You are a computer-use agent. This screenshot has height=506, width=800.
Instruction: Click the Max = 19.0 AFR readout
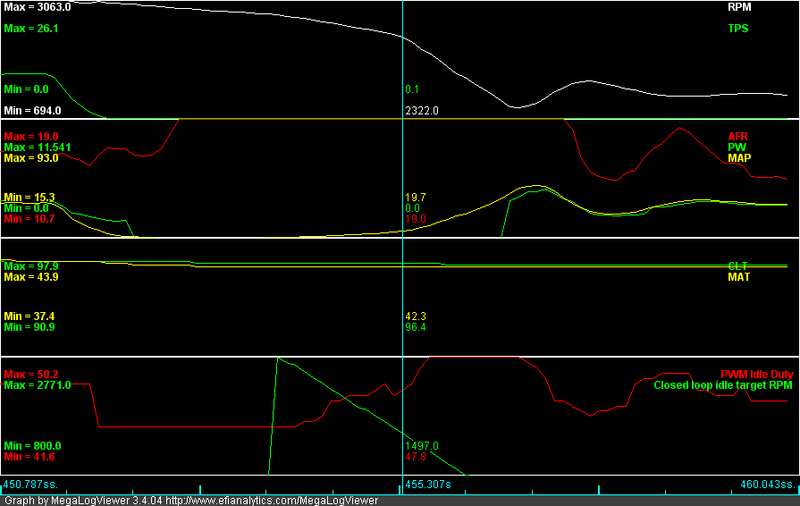[31, 135]
